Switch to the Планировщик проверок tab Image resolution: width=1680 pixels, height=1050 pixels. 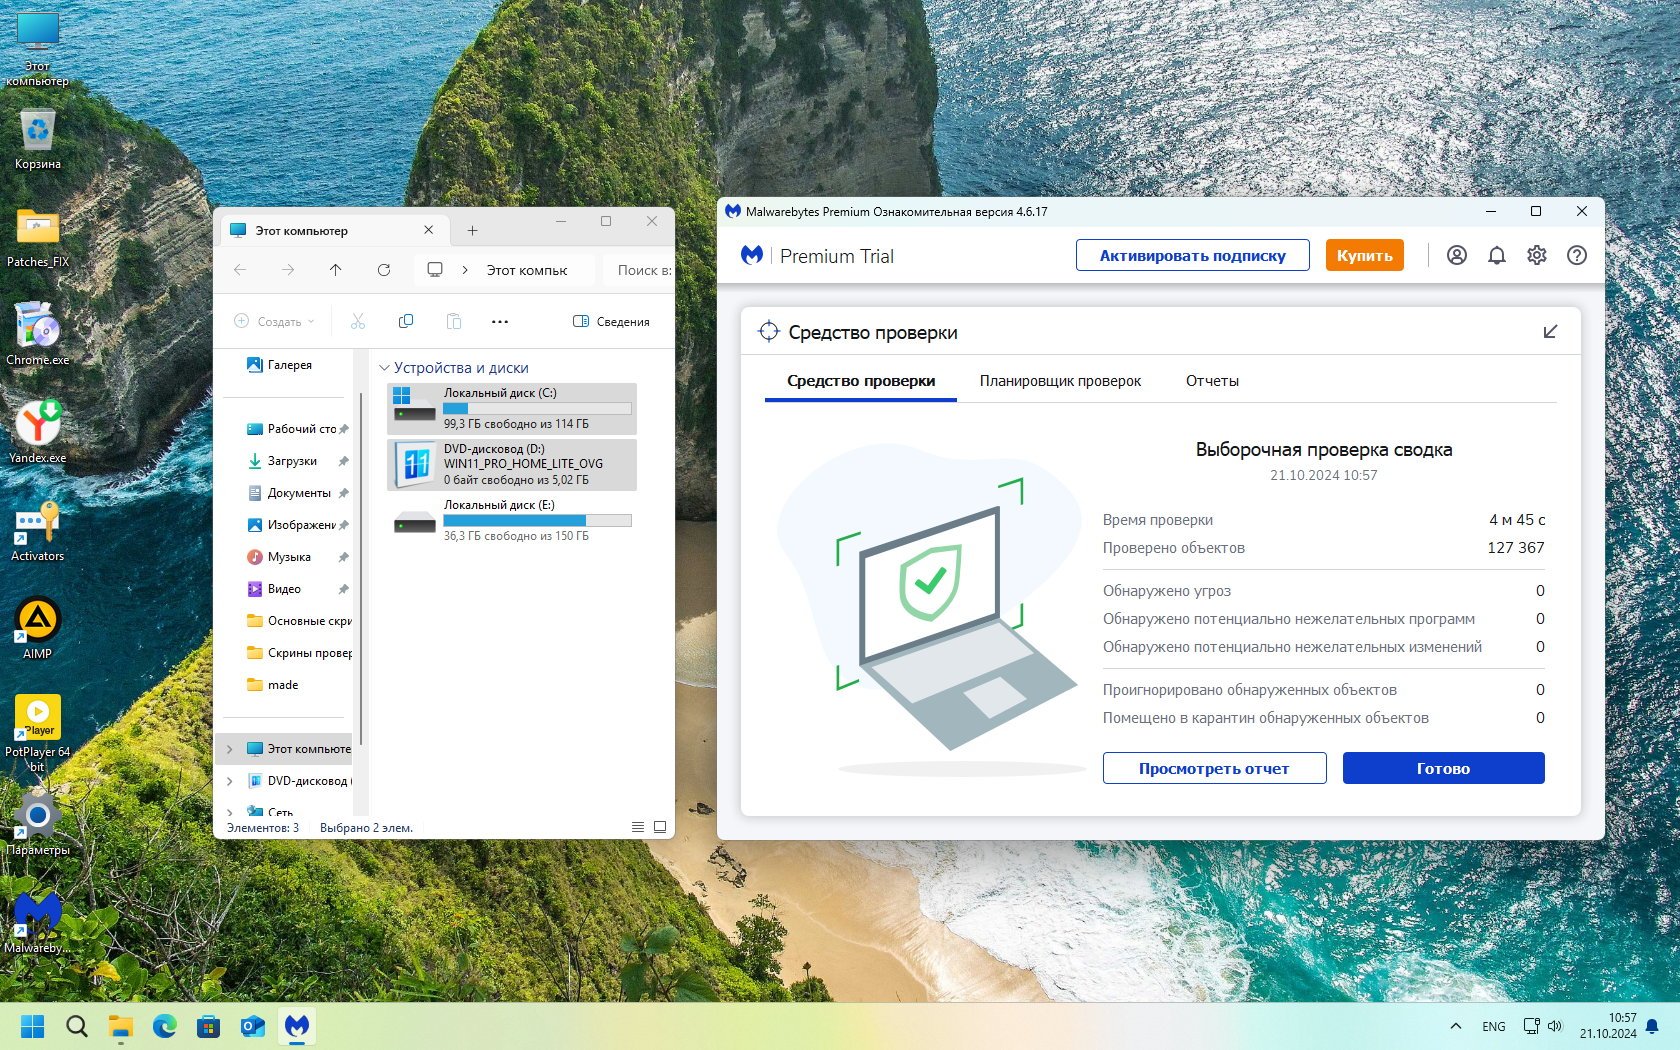tap(1060, 381)
